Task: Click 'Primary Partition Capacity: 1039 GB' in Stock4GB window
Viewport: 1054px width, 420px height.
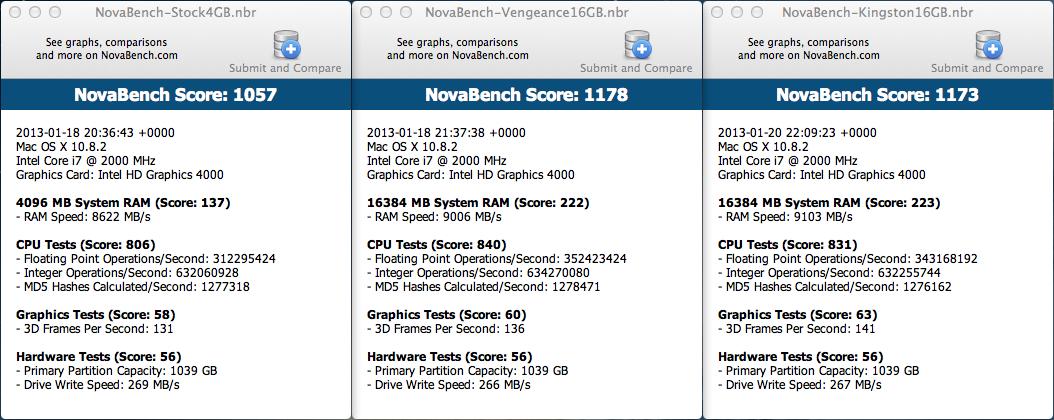Action: pos(116,371)
